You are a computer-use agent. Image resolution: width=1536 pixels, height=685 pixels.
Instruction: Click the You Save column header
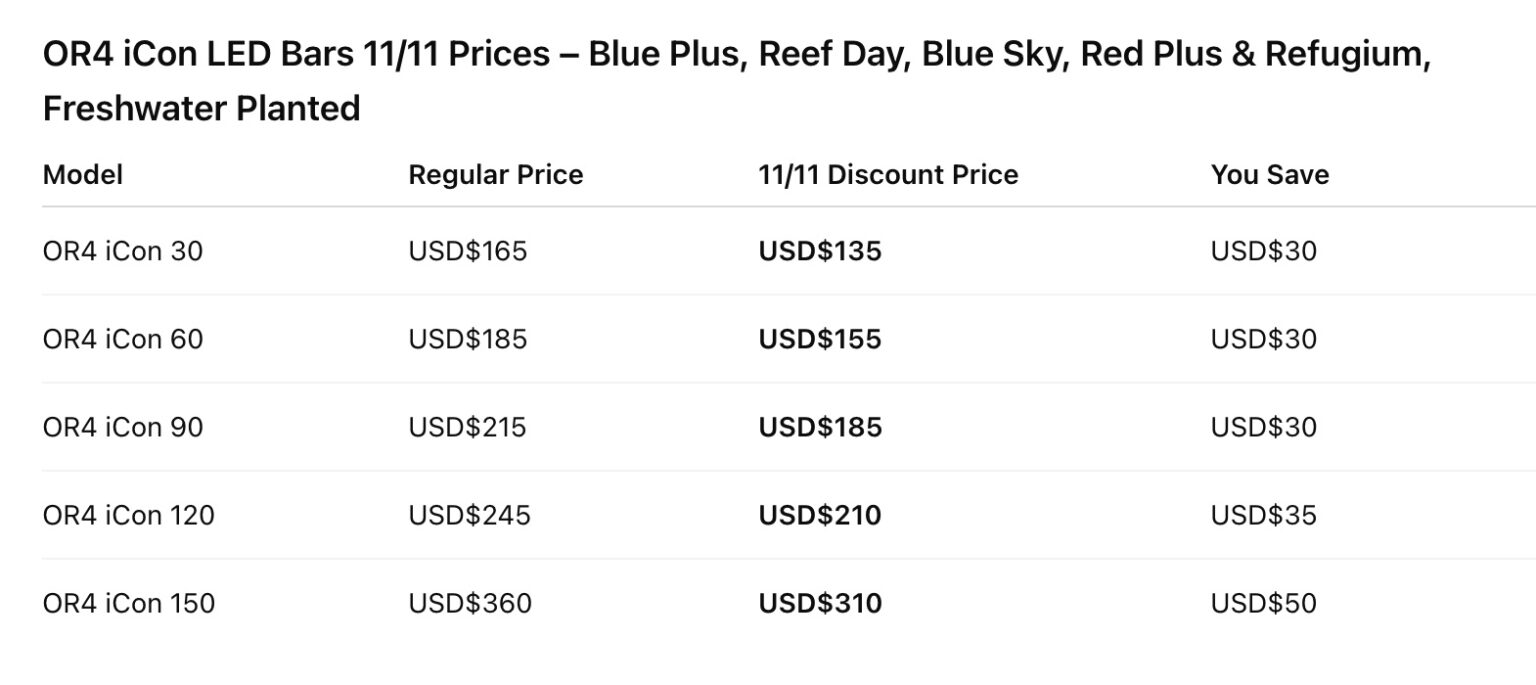tap(1270, 175)
